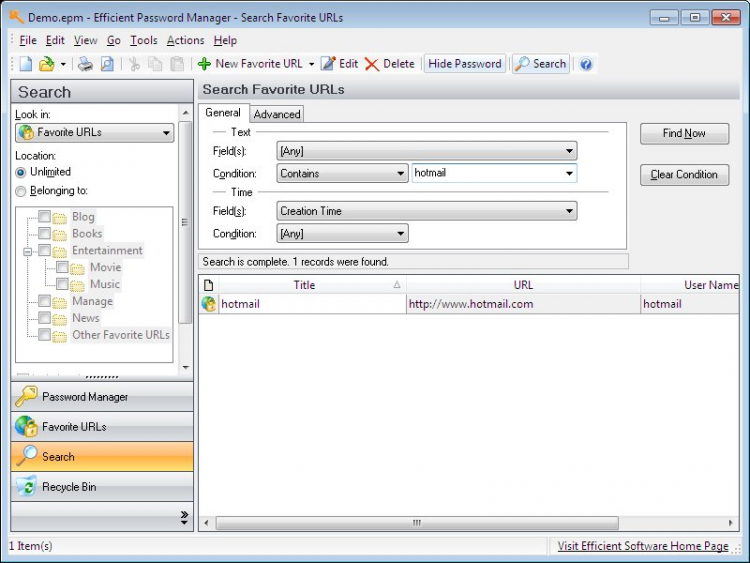This screenshot has width=750, height=563.
Task: Check the Other Favorite URLs checkbox
Action: (x=44, y=335)
